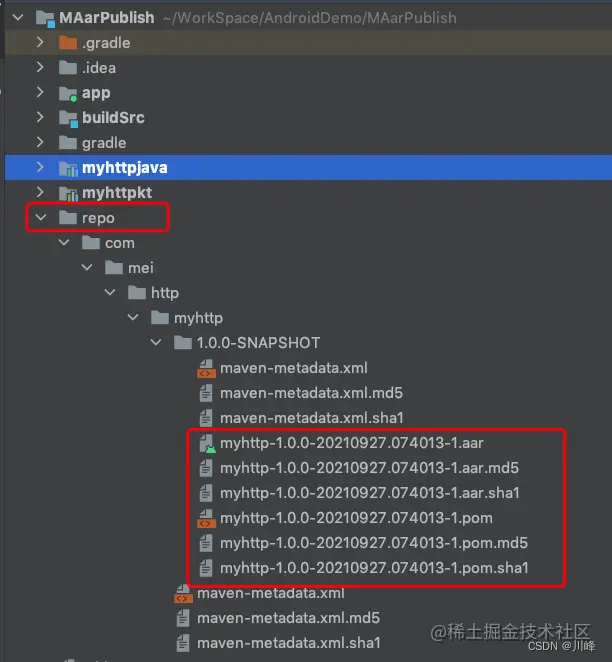The image size is (612, 662).
Task: Select the myhttpkt module label
Action: pos(117,193)
